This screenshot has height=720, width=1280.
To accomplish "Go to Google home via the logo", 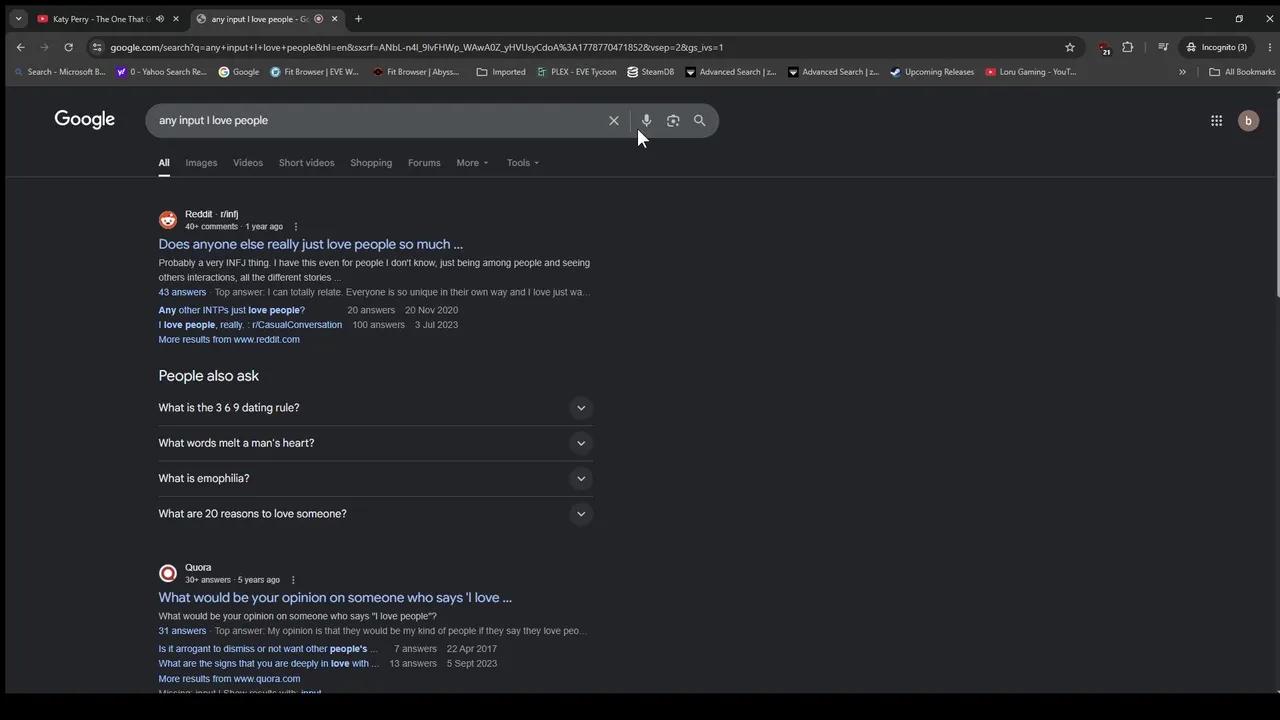I will tap(85, 120).
